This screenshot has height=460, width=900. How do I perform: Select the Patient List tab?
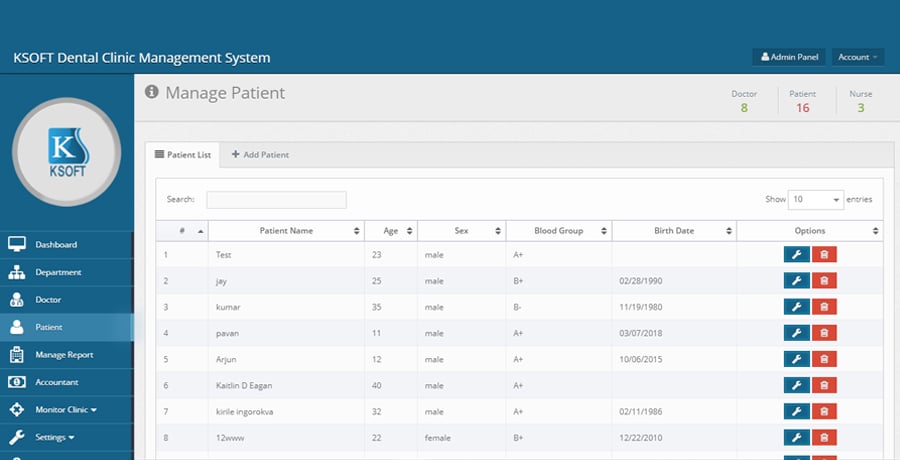tap(182, 155)
